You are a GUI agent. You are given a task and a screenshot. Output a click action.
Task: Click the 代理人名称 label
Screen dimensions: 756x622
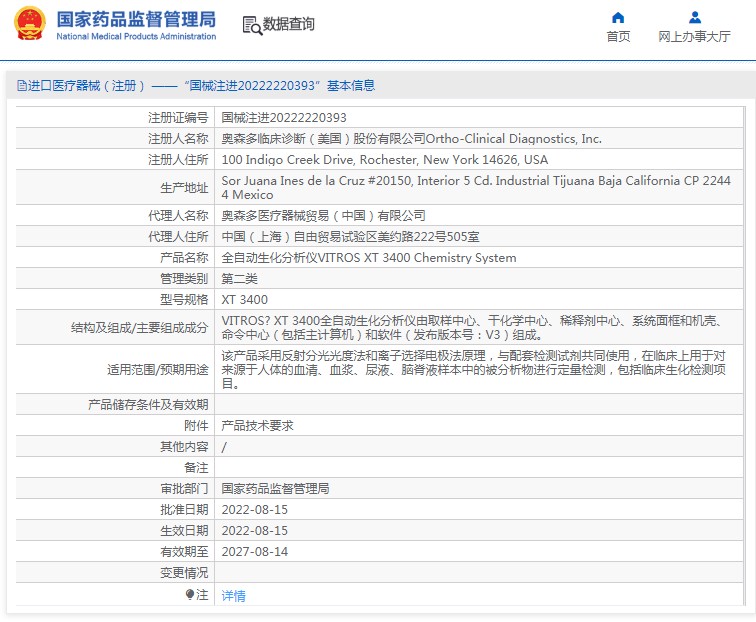(178, 216)
